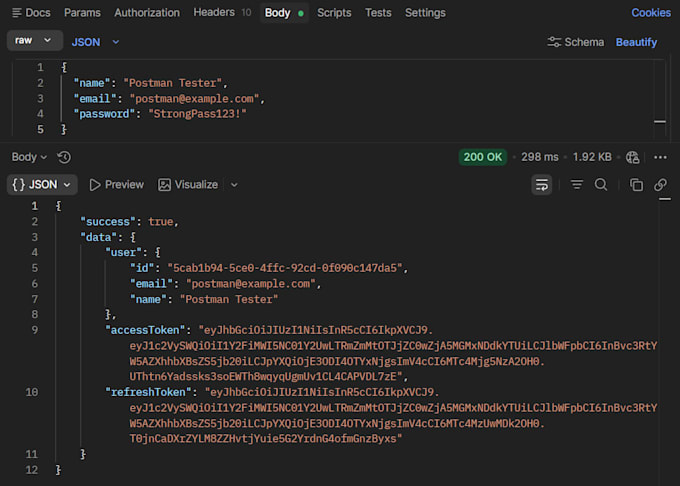Change the response JSON format dropdown

[x=42, y=185]
